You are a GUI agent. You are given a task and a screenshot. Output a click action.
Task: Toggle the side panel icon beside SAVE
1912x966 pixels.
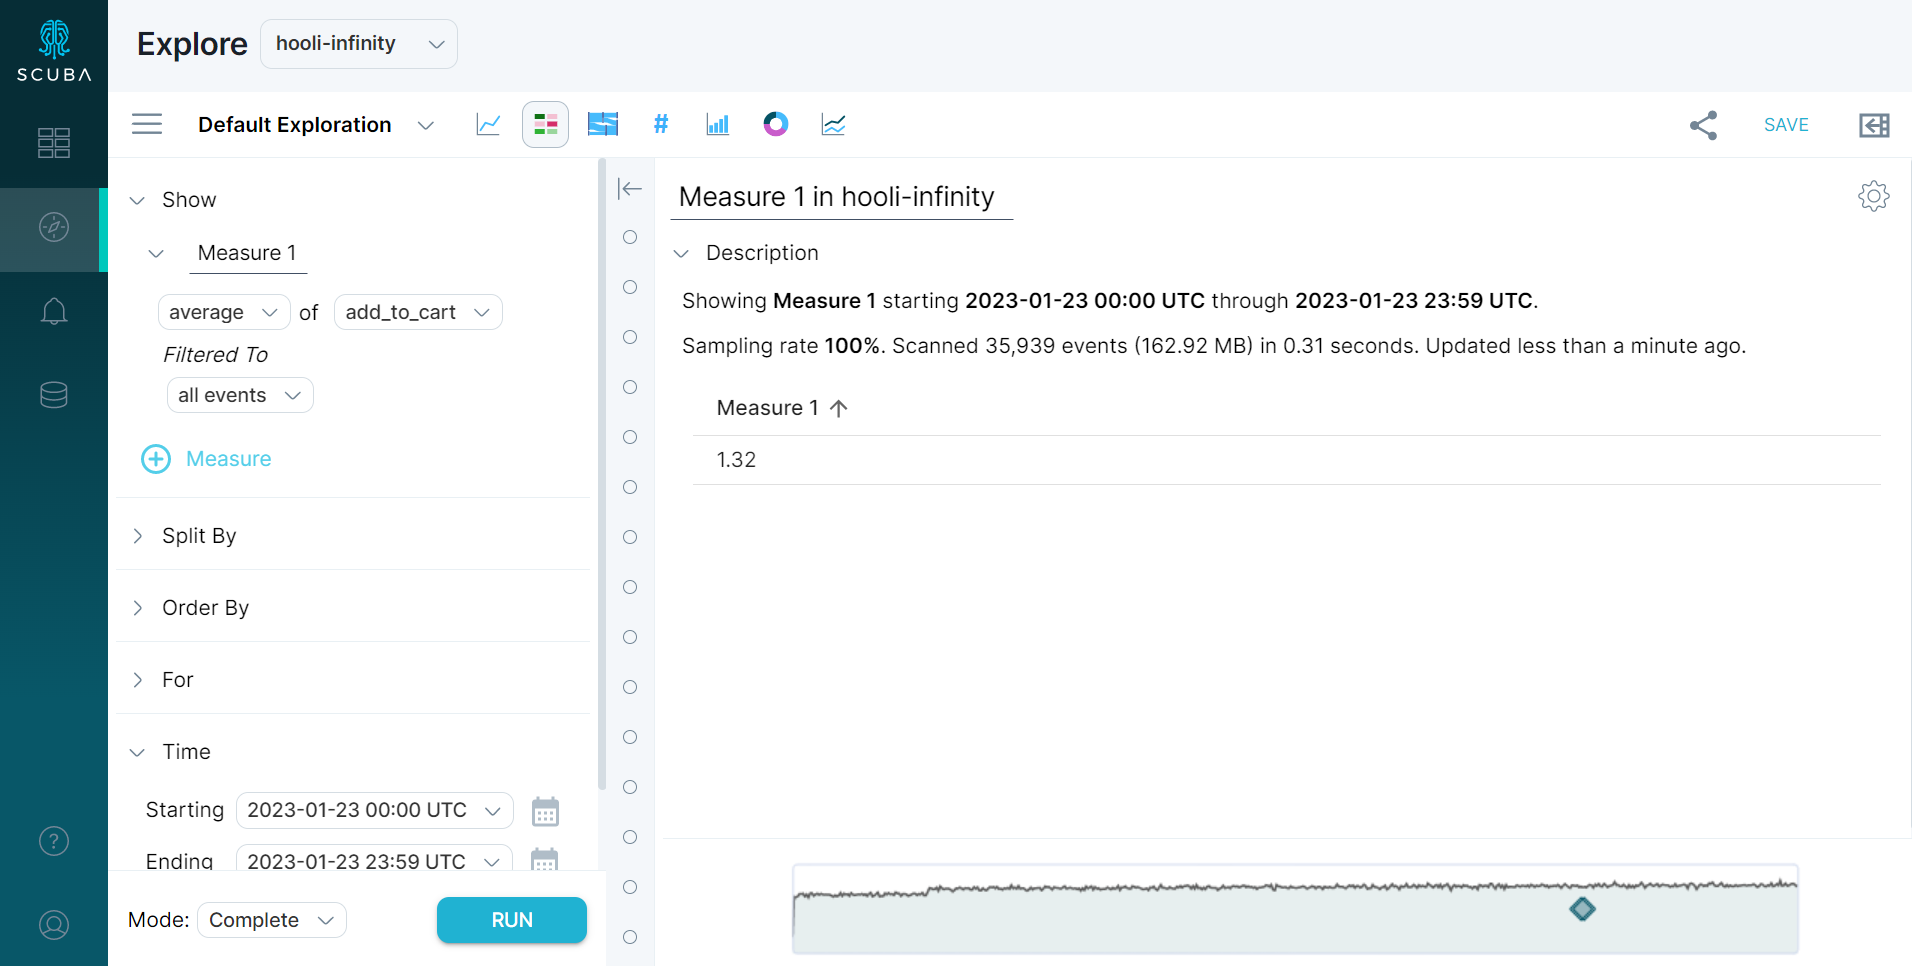click(1874, 125)
